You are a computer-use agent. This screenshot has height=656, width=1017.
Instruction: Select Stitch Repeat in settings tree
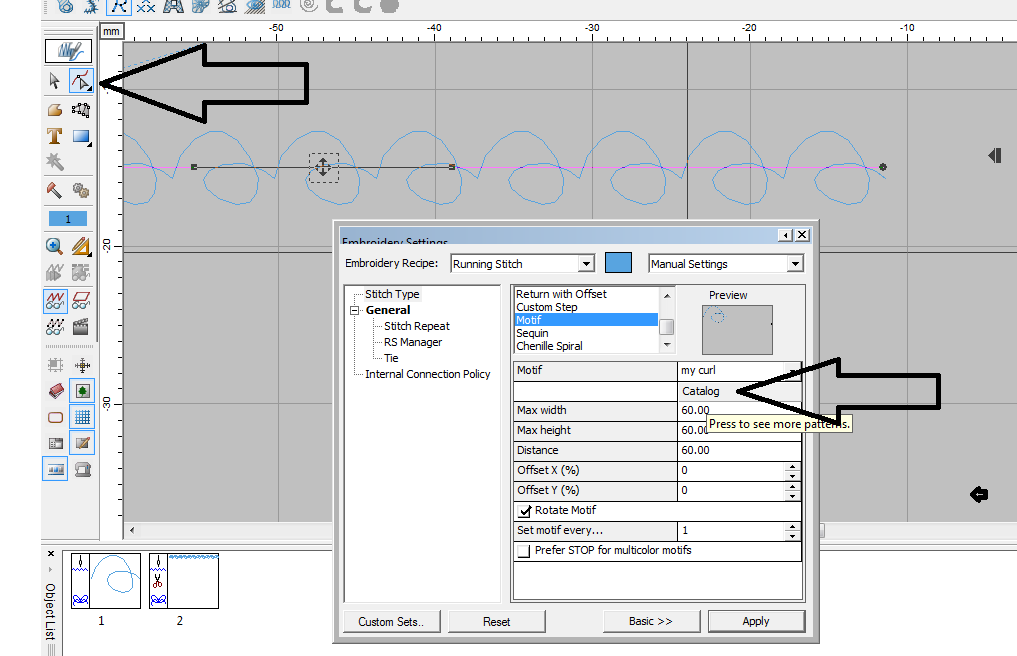tap(417, 326)
